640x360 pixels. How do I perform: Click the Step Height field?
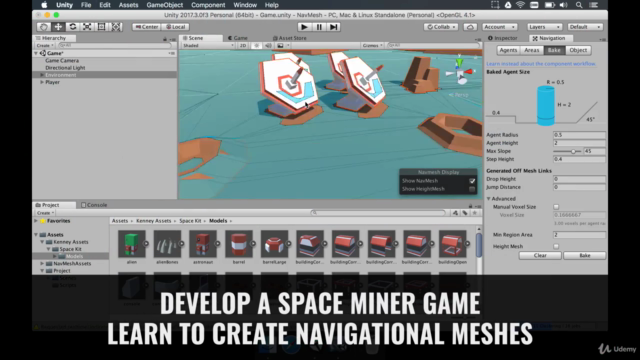tap(579, 159)
